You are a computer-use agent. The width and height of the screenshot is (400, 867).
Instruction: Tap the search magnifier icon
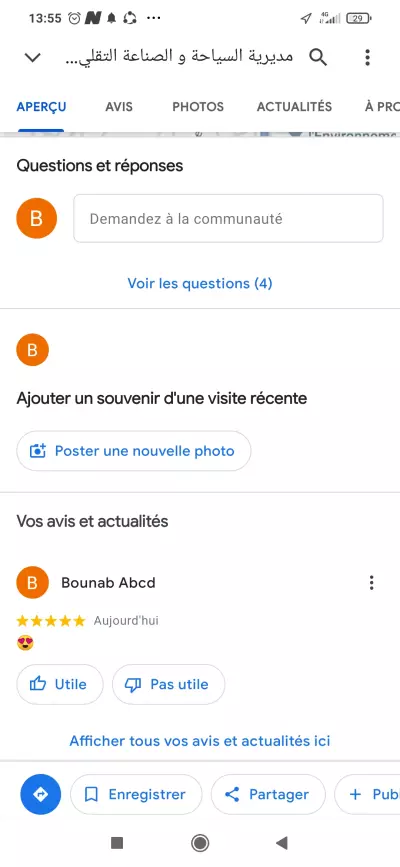[318, 57]
